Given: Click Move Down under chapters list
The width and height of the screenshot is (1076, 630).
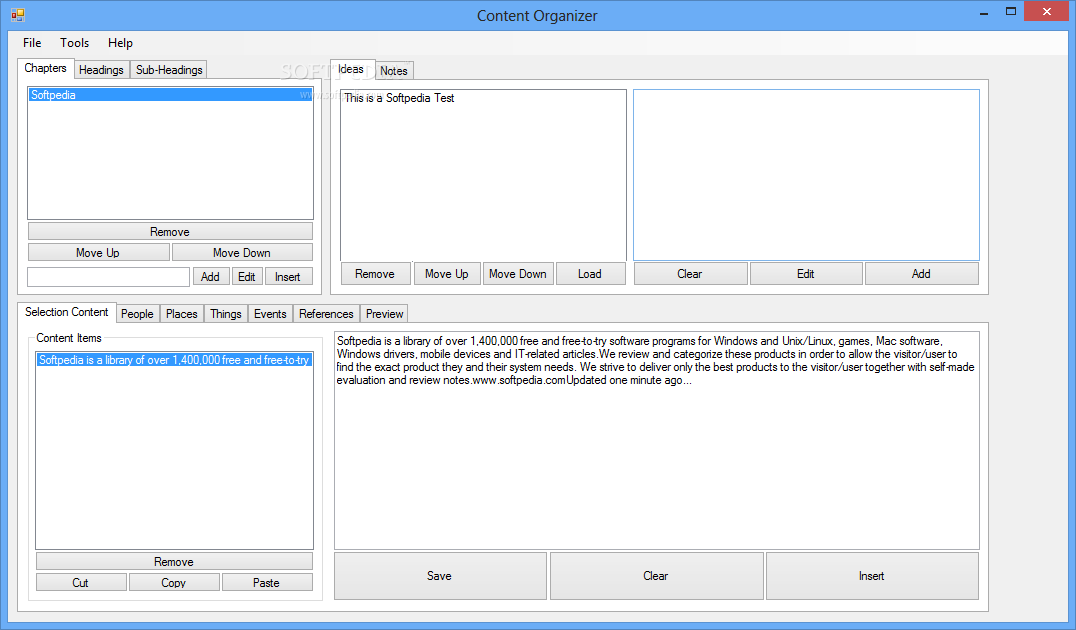Looking at the screenshot, I should [x=242, y=253].
